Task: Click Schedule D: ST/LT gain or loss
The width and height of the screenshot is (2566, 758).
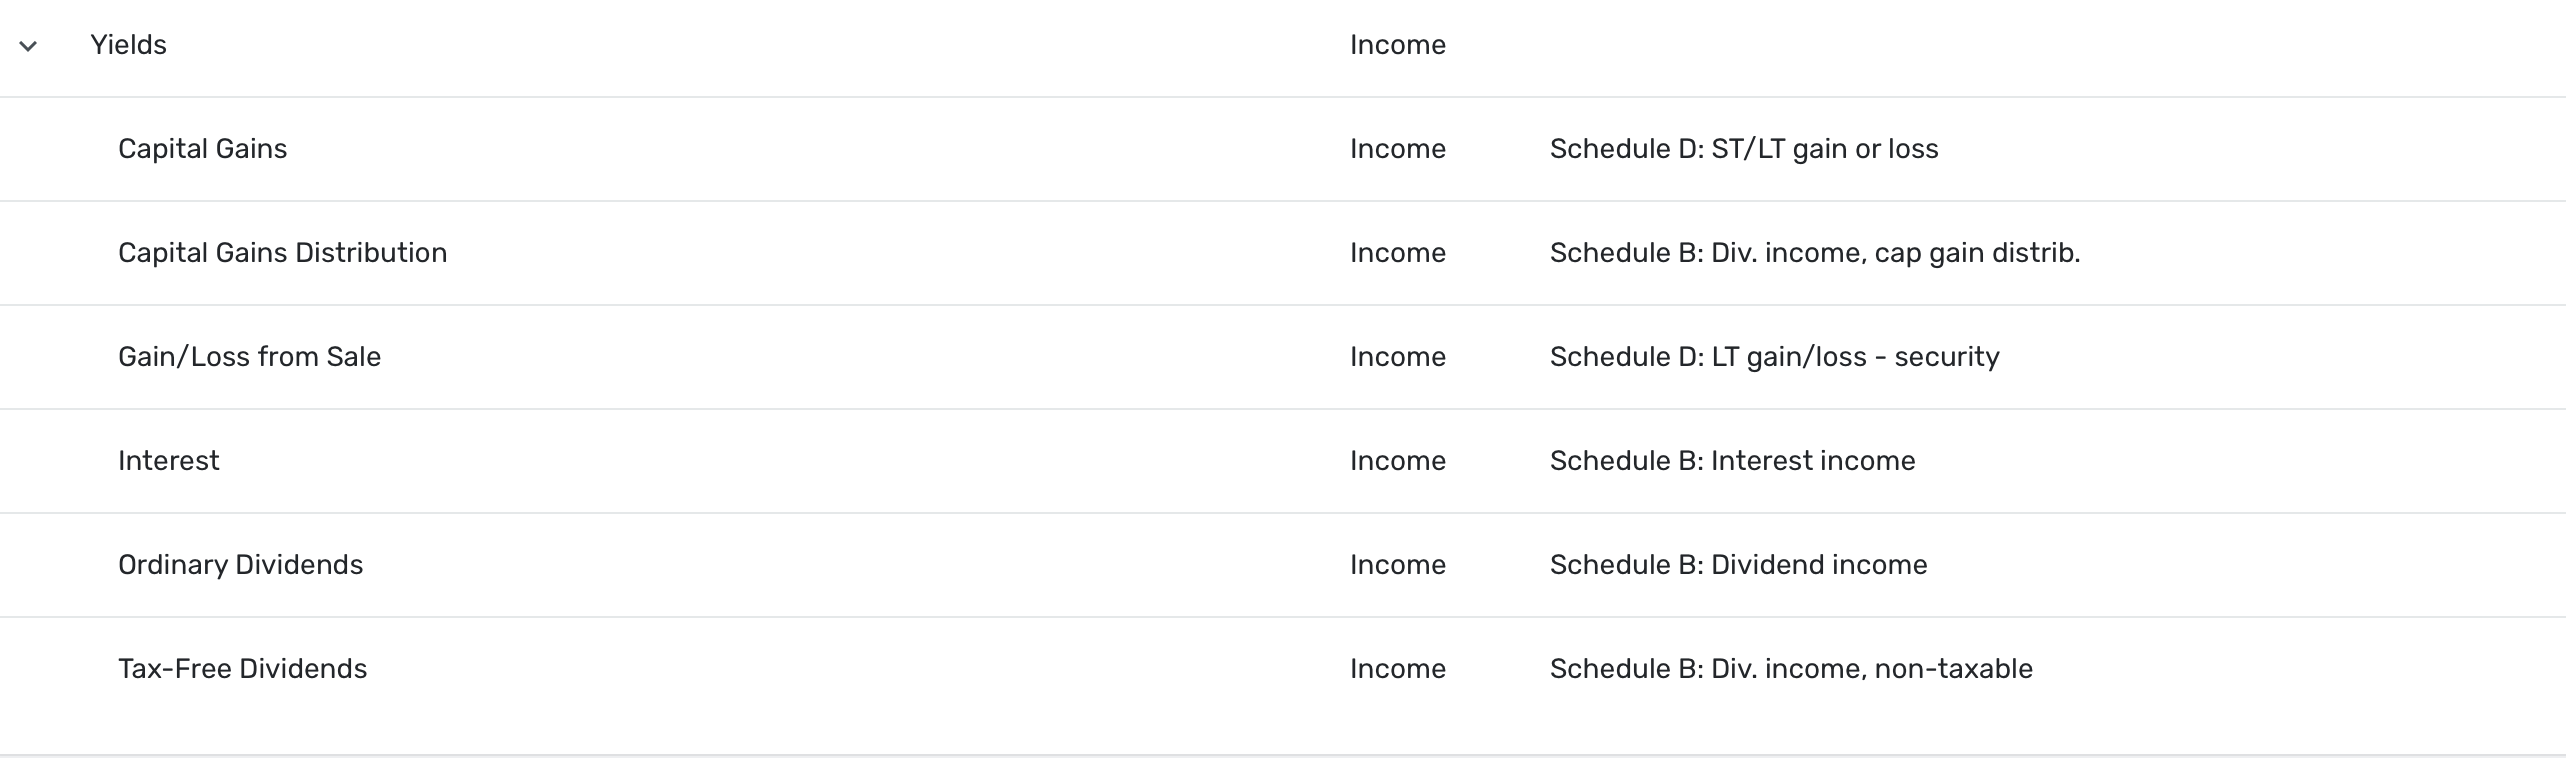Action: [x=1742, y=148]
